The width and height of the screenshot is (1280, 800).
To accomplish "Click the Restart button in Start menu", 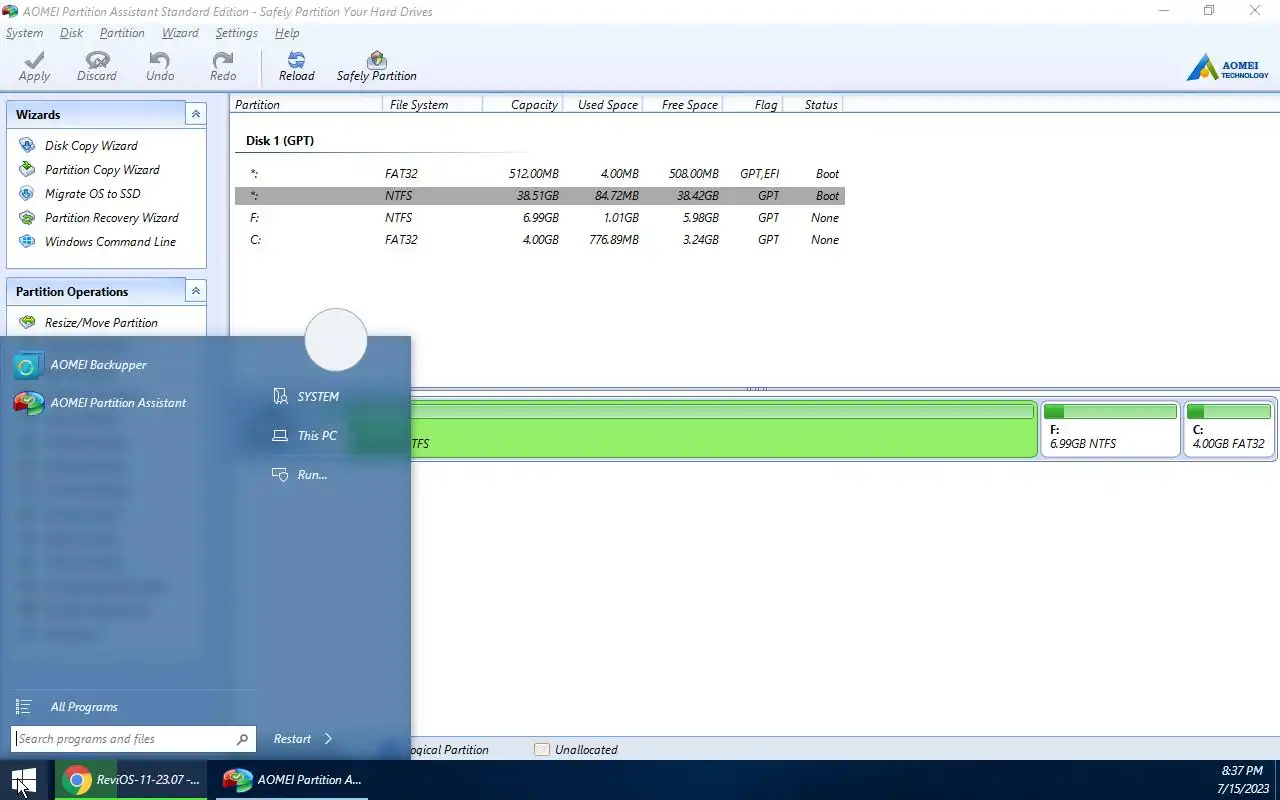I will click(292, 739).
